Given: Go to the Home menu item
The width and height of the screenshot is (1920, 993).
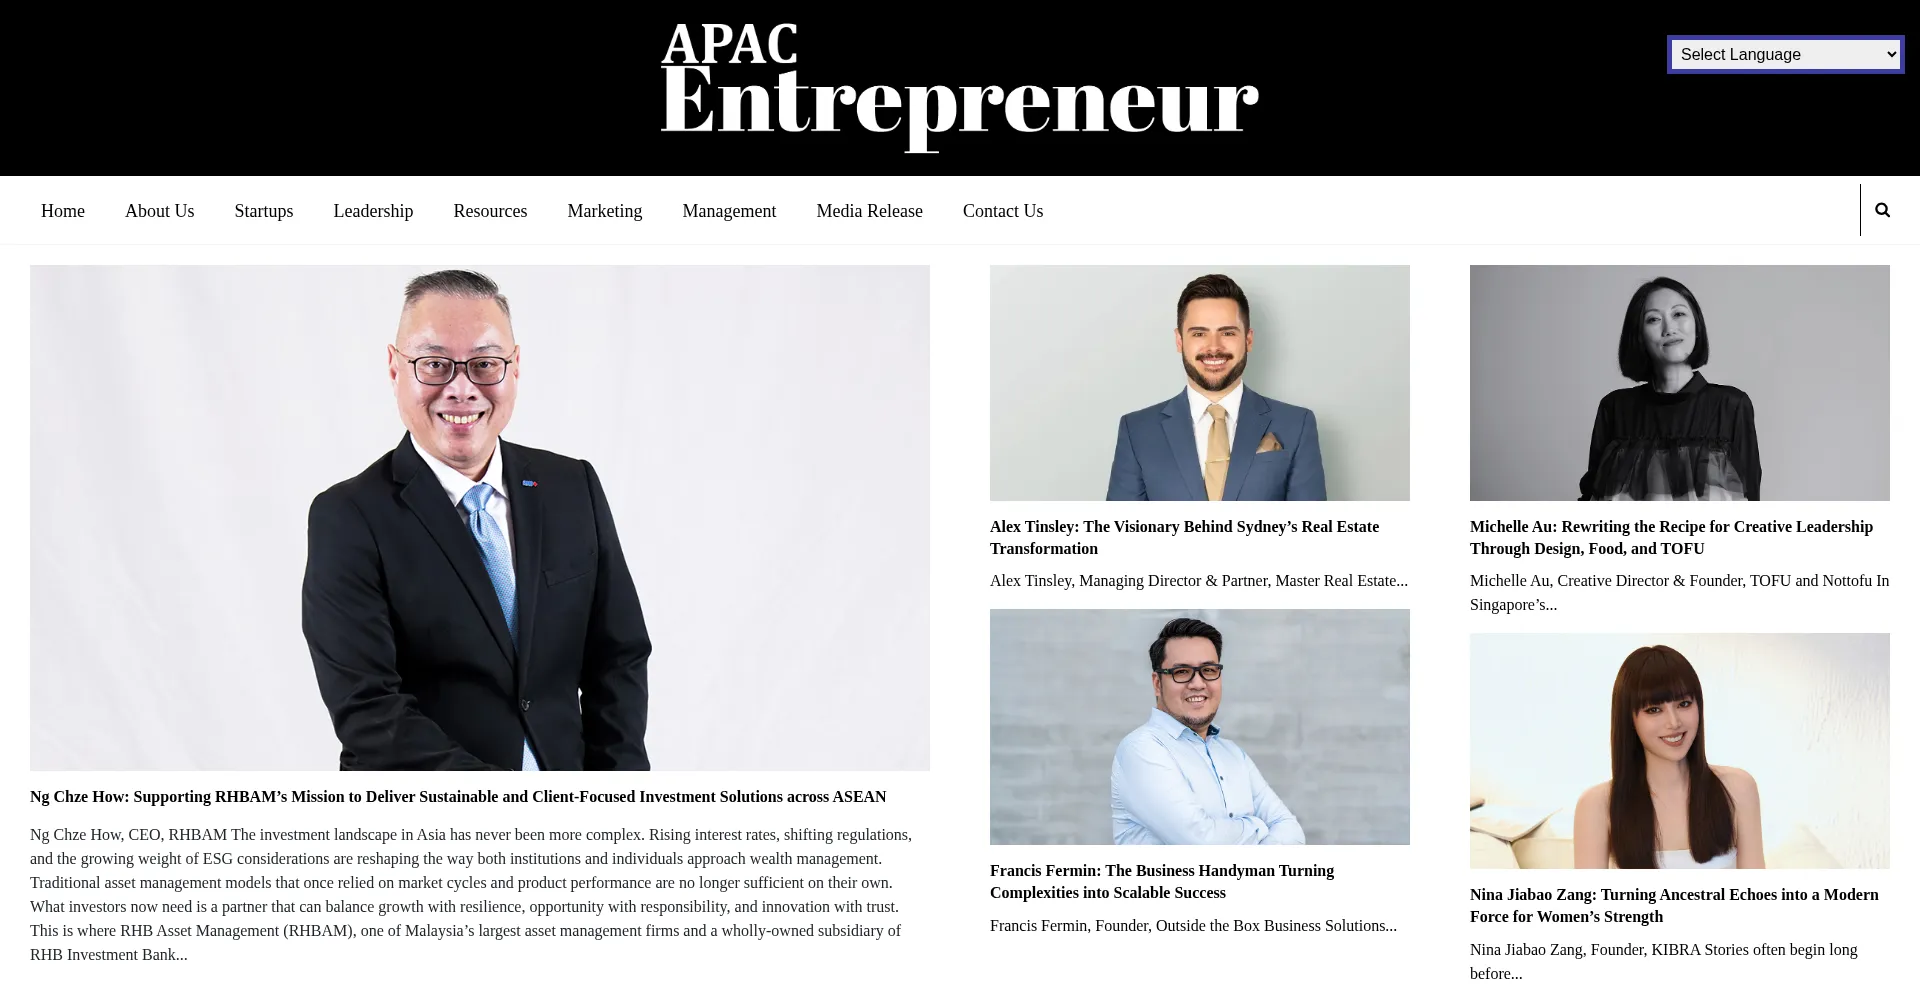Looking at the screenshot, I should [63, 211].
